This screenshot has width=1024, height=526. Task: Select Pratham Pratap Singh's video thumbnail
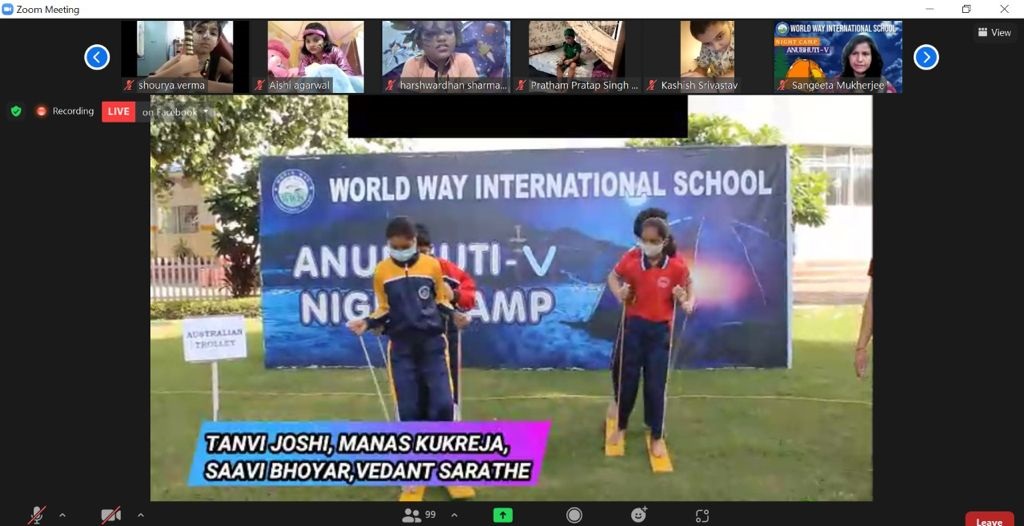coord(577,57)
